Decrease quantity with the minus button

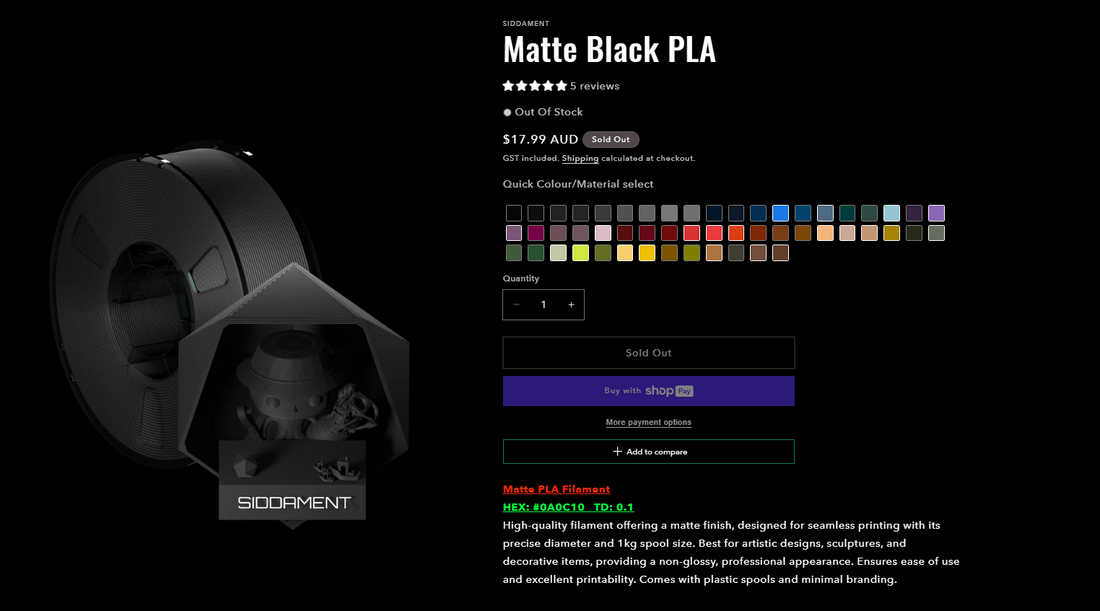point(517,304)
